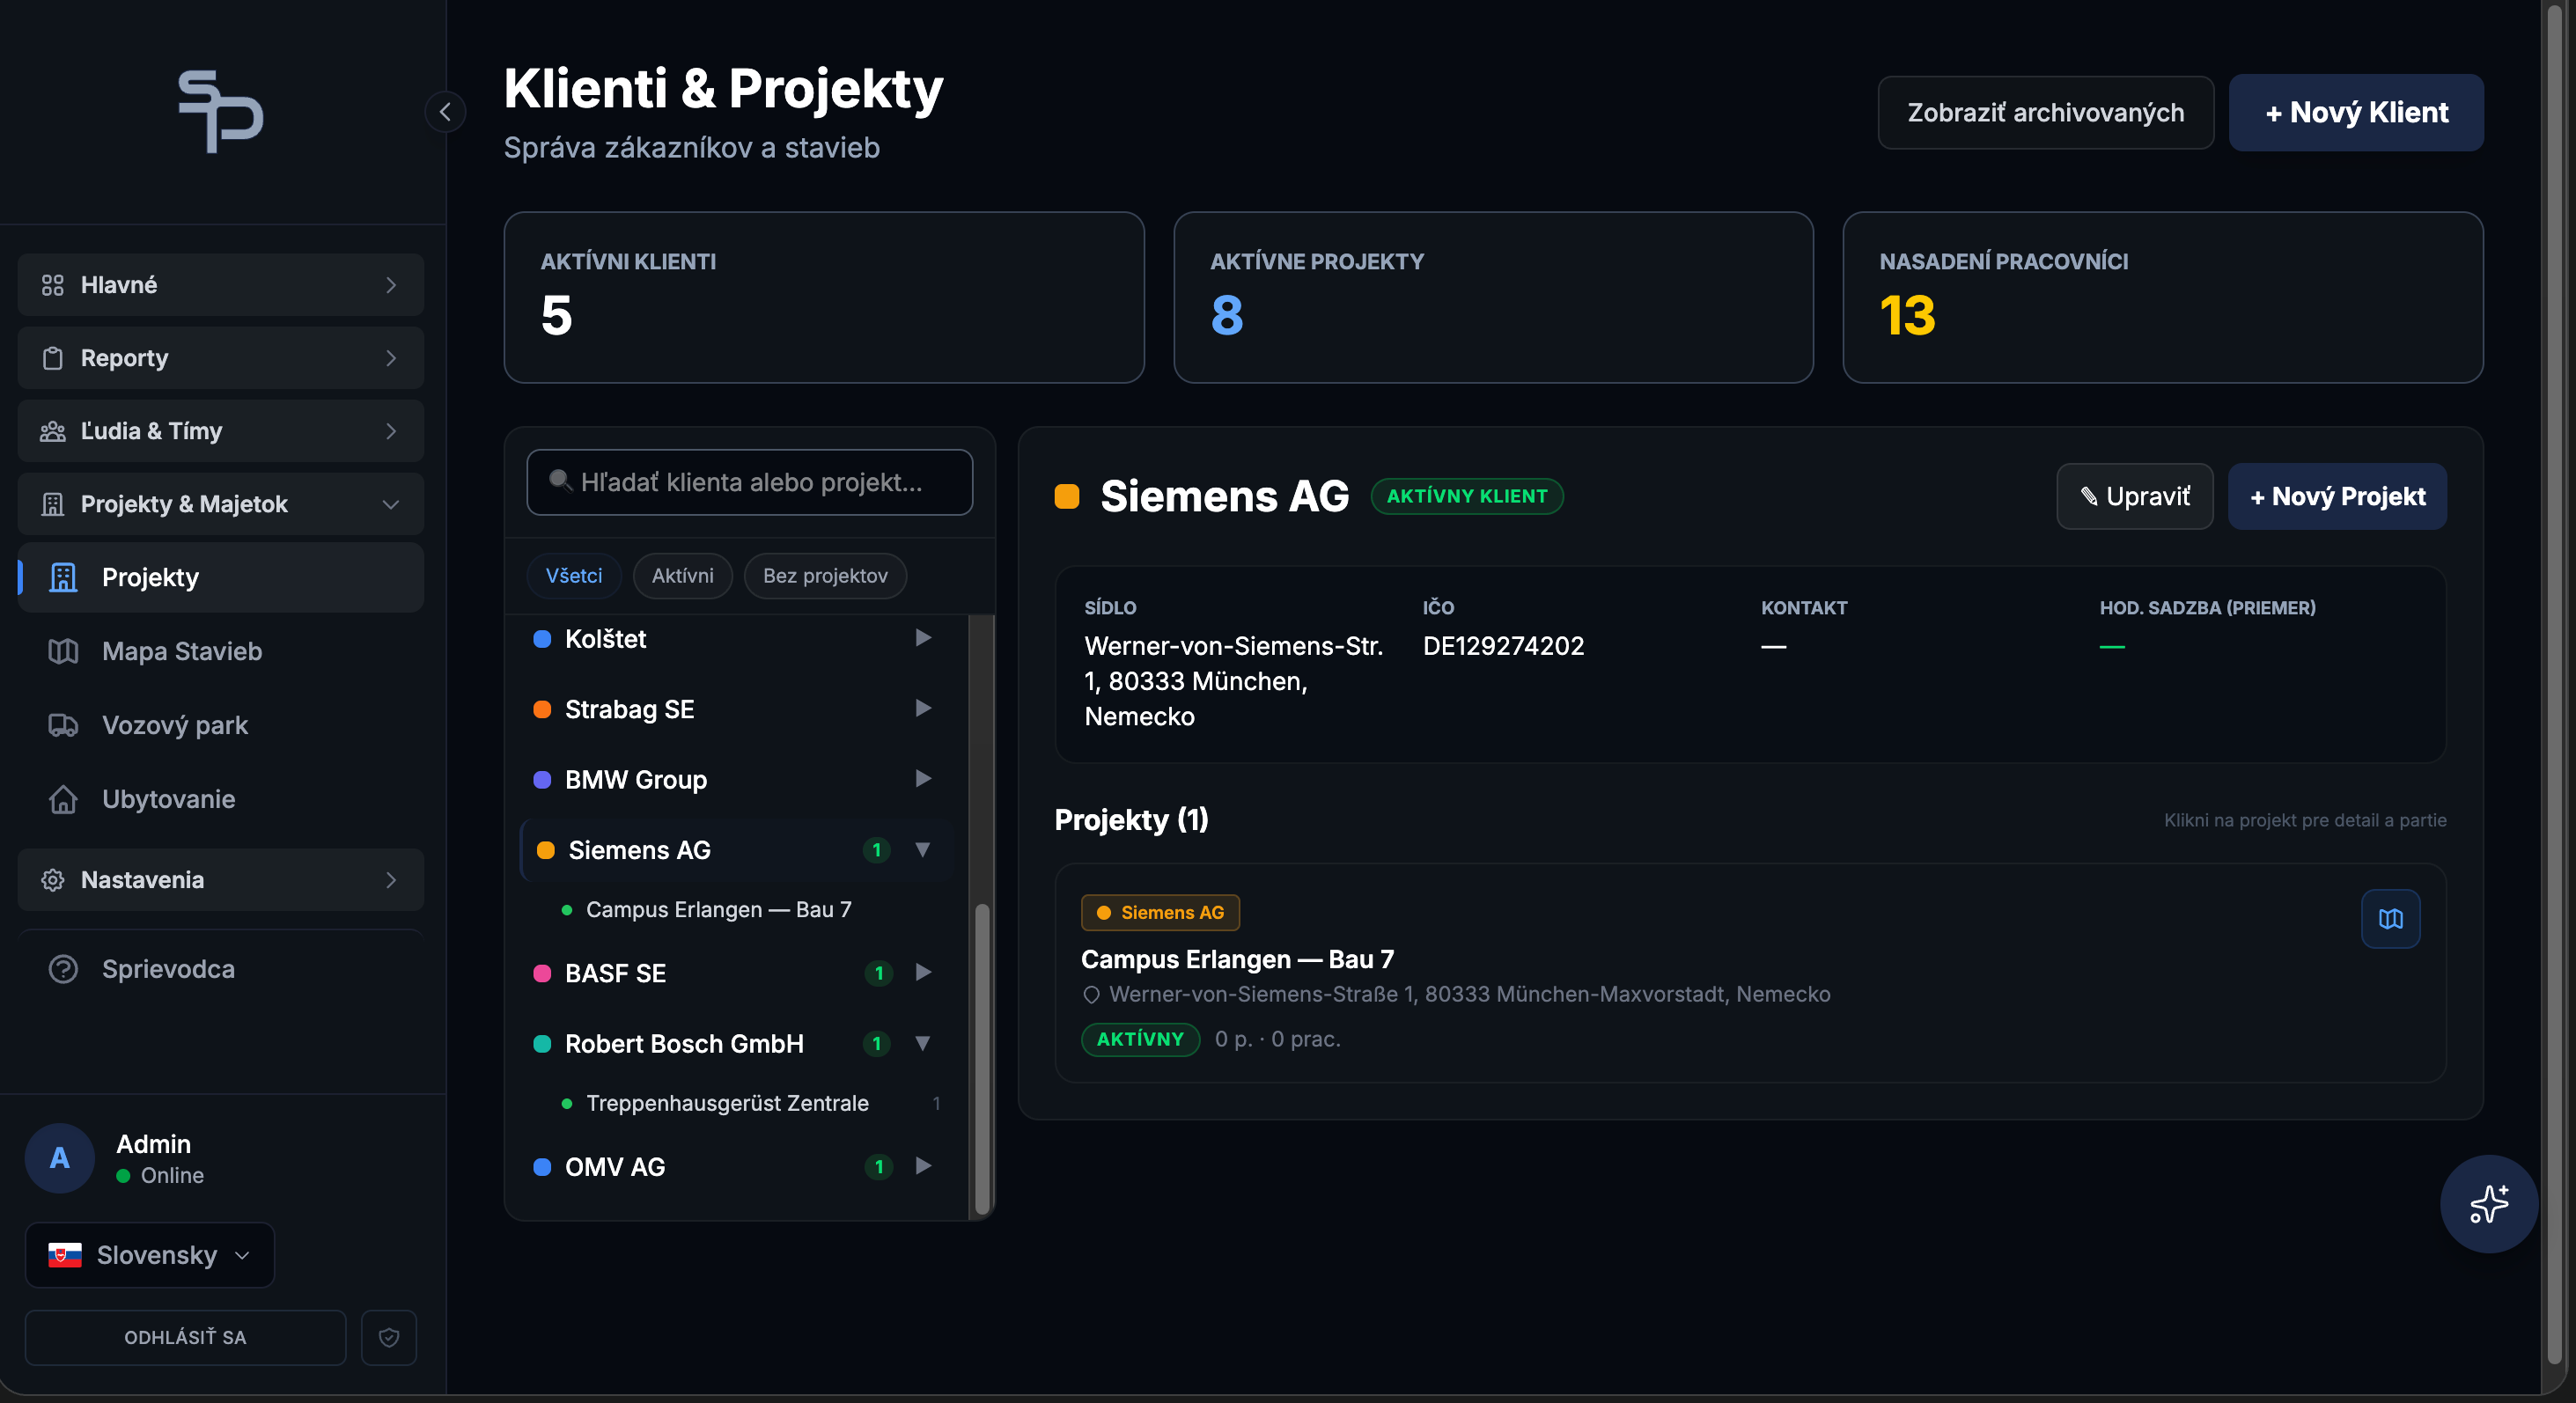This screenshot has width=2576, height=1403.
Task: Select Campus Erlangen — Bau 7 in list
Action: 718,909
